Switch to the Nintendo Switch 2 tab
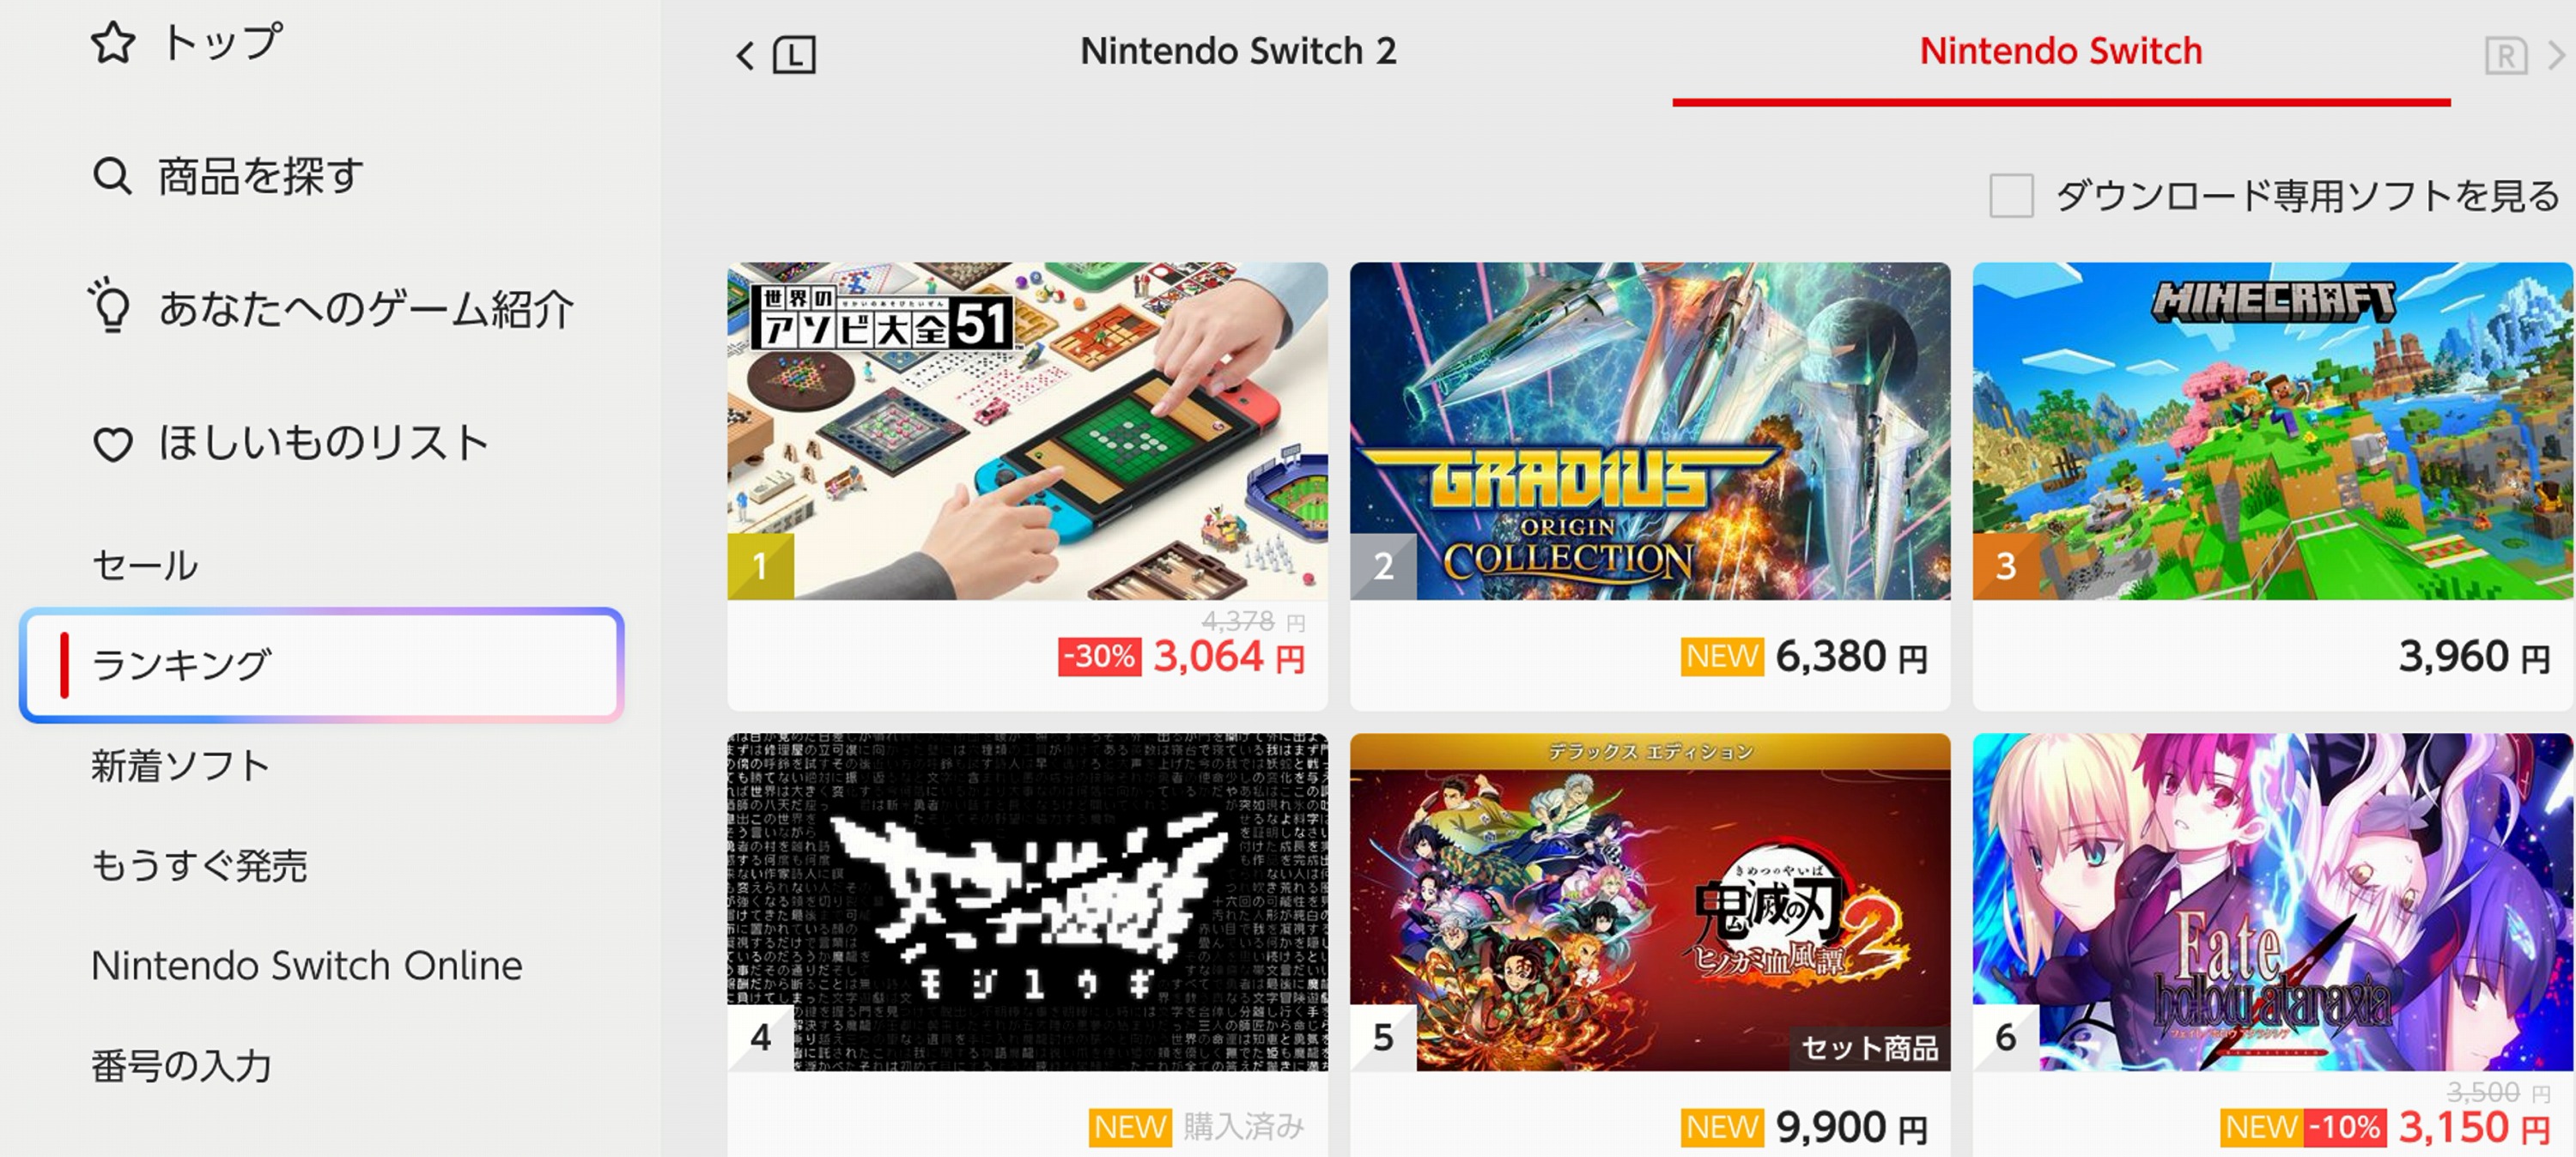2576x1157 pixels. 1237,51
